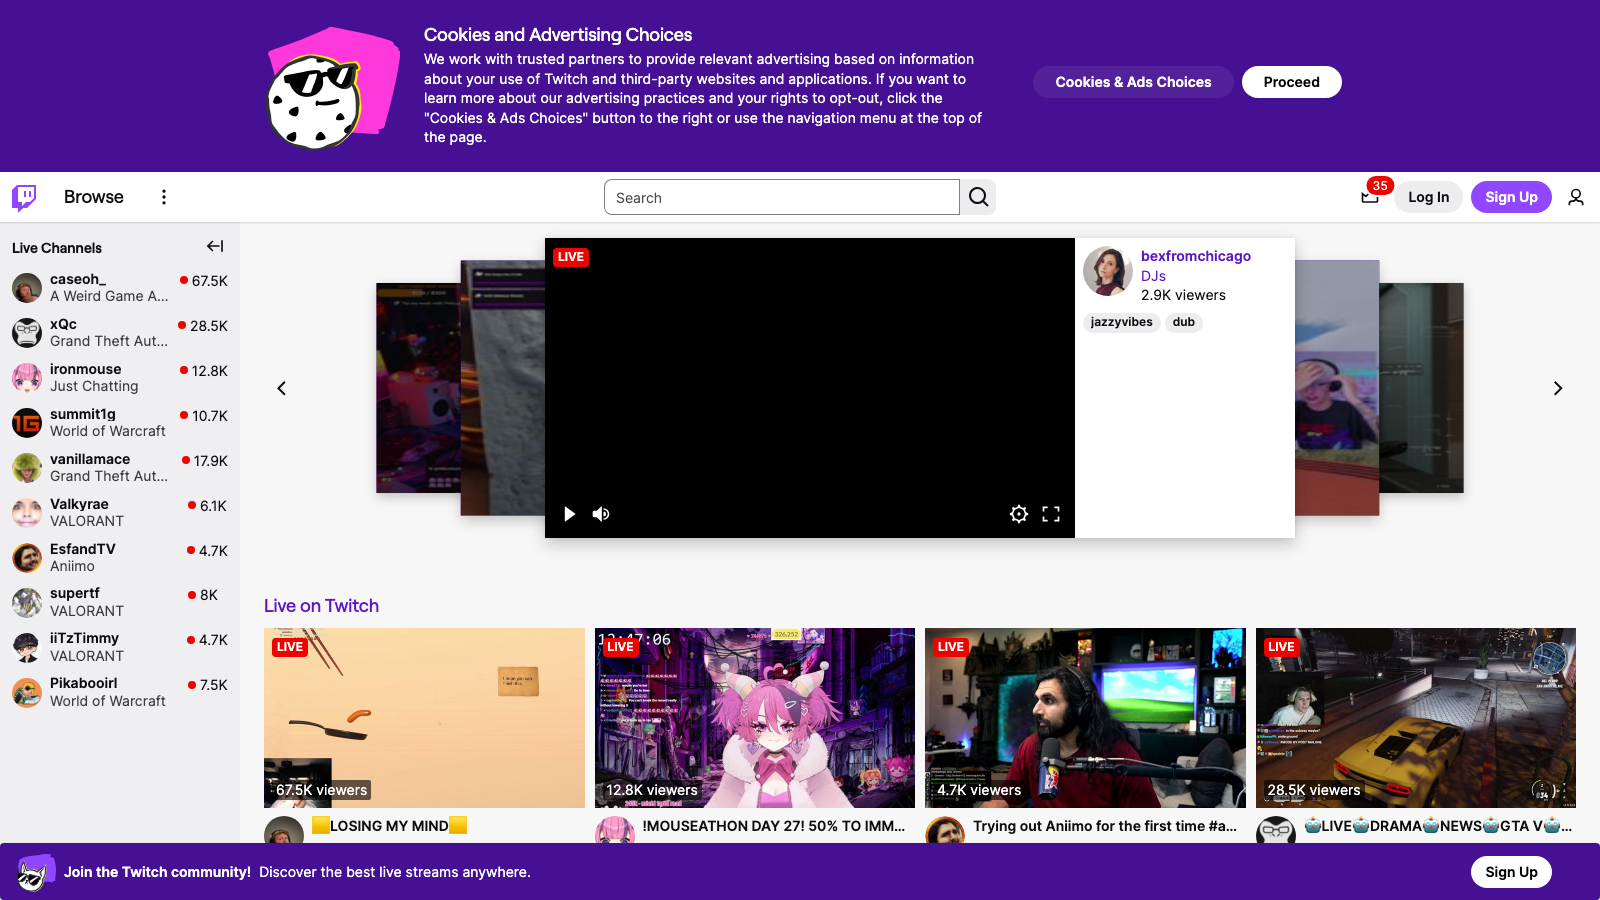Click Sign Up in bottom banner
The height and width of the screenshot is (900, 1600).
tap(1511, 872)
